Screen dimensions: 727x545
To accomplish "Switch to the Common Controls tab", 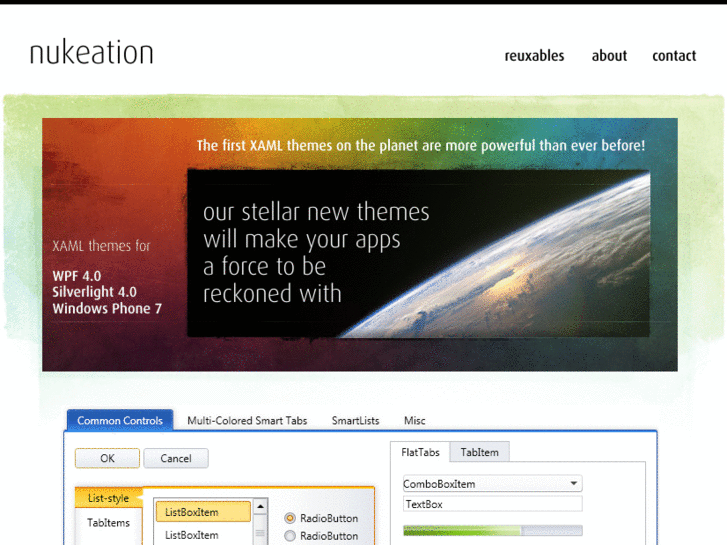I will (x=120, y=421).
